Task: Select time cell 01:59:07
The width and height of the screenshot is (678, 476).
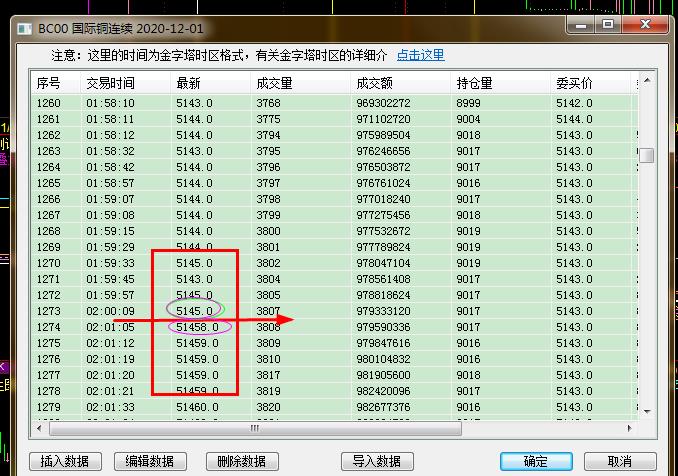Action: pyautogui.click(x=110, y=199)
